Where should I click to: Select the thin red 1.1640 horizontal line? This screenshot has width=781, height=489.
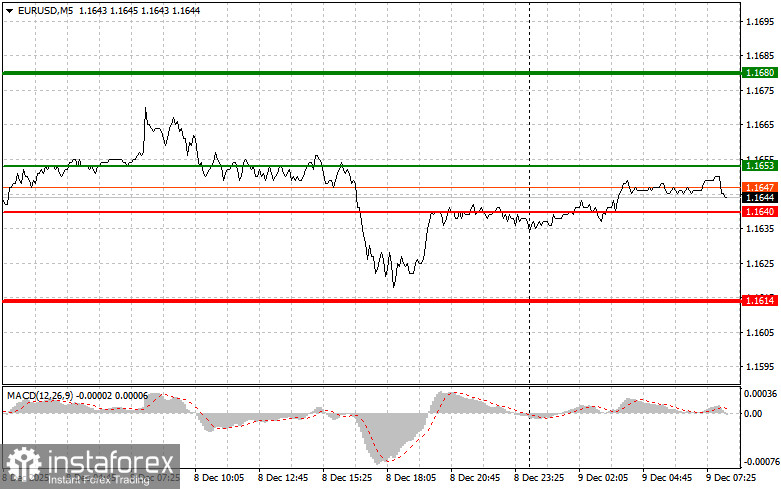[372, 212]
